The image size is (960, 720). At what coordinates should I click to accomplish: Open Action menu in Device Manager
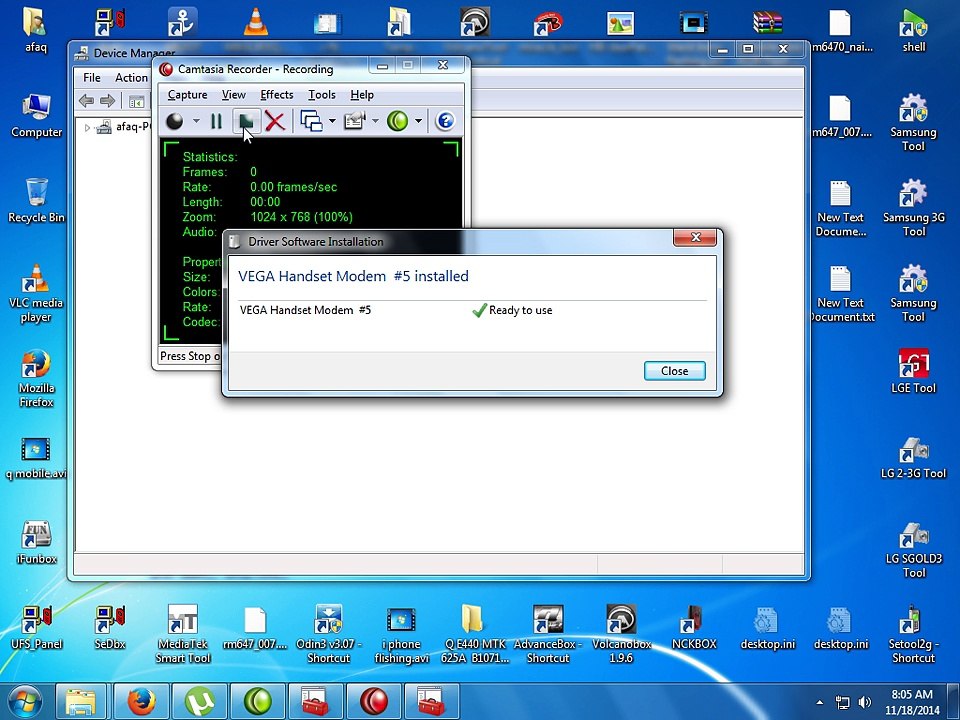click(x=131, y=78)
